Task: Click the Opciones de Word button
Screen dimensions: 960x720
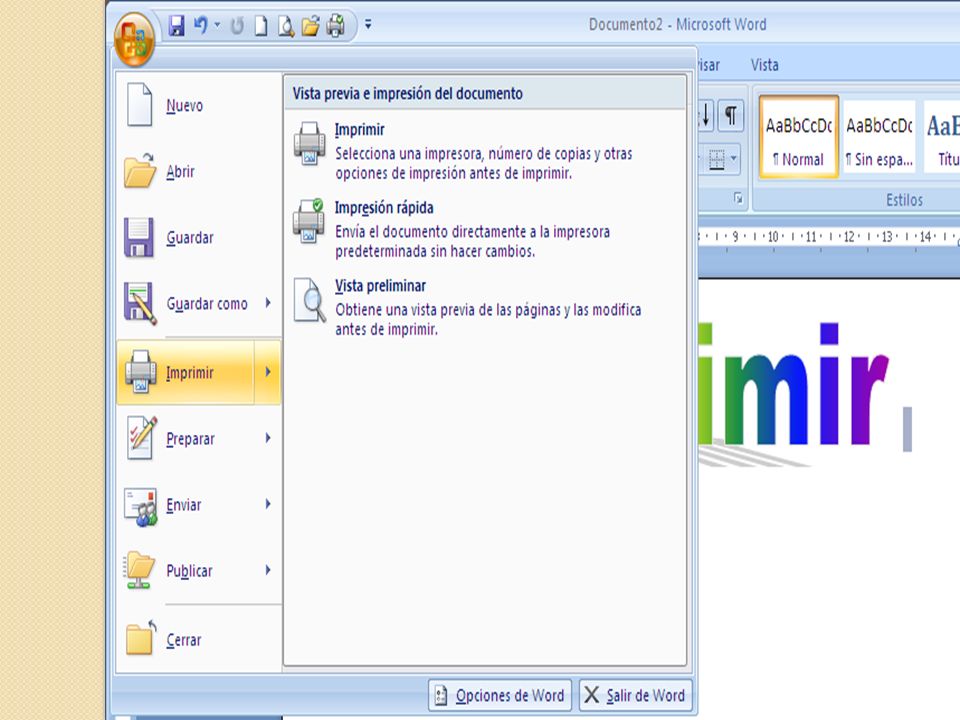Action: [x=500, y=695]
